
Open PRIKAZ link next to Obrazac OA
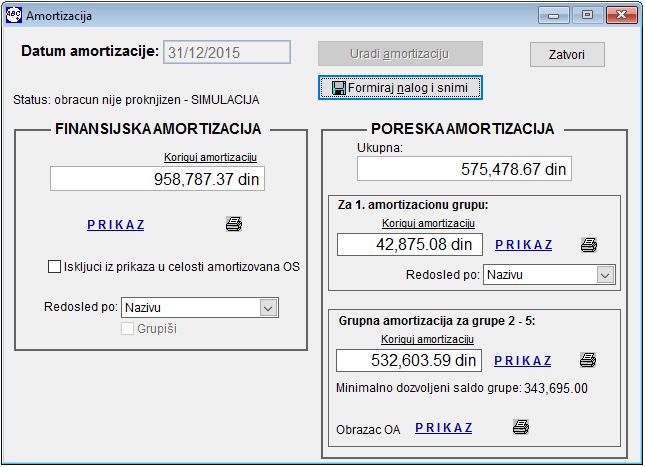444,428
